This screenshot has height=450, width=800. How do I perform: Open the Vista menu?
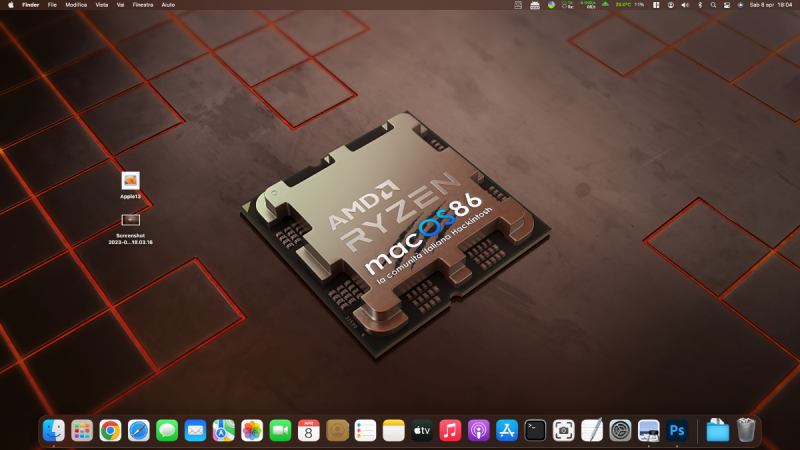tap(102, 5)
